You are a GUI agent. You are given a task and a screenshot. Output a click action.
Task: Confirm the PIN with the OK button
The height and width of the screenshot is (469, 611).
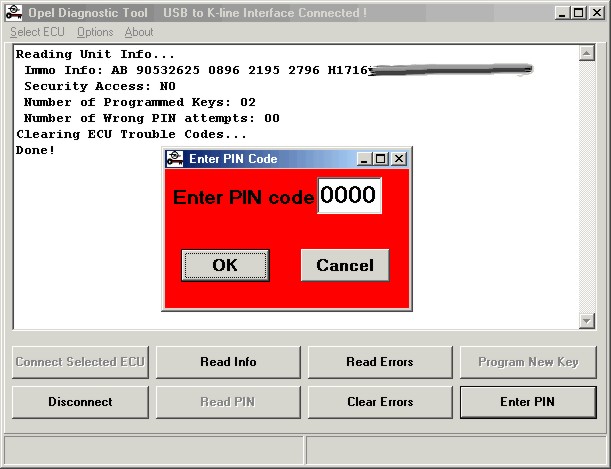(x=225, y=265)
